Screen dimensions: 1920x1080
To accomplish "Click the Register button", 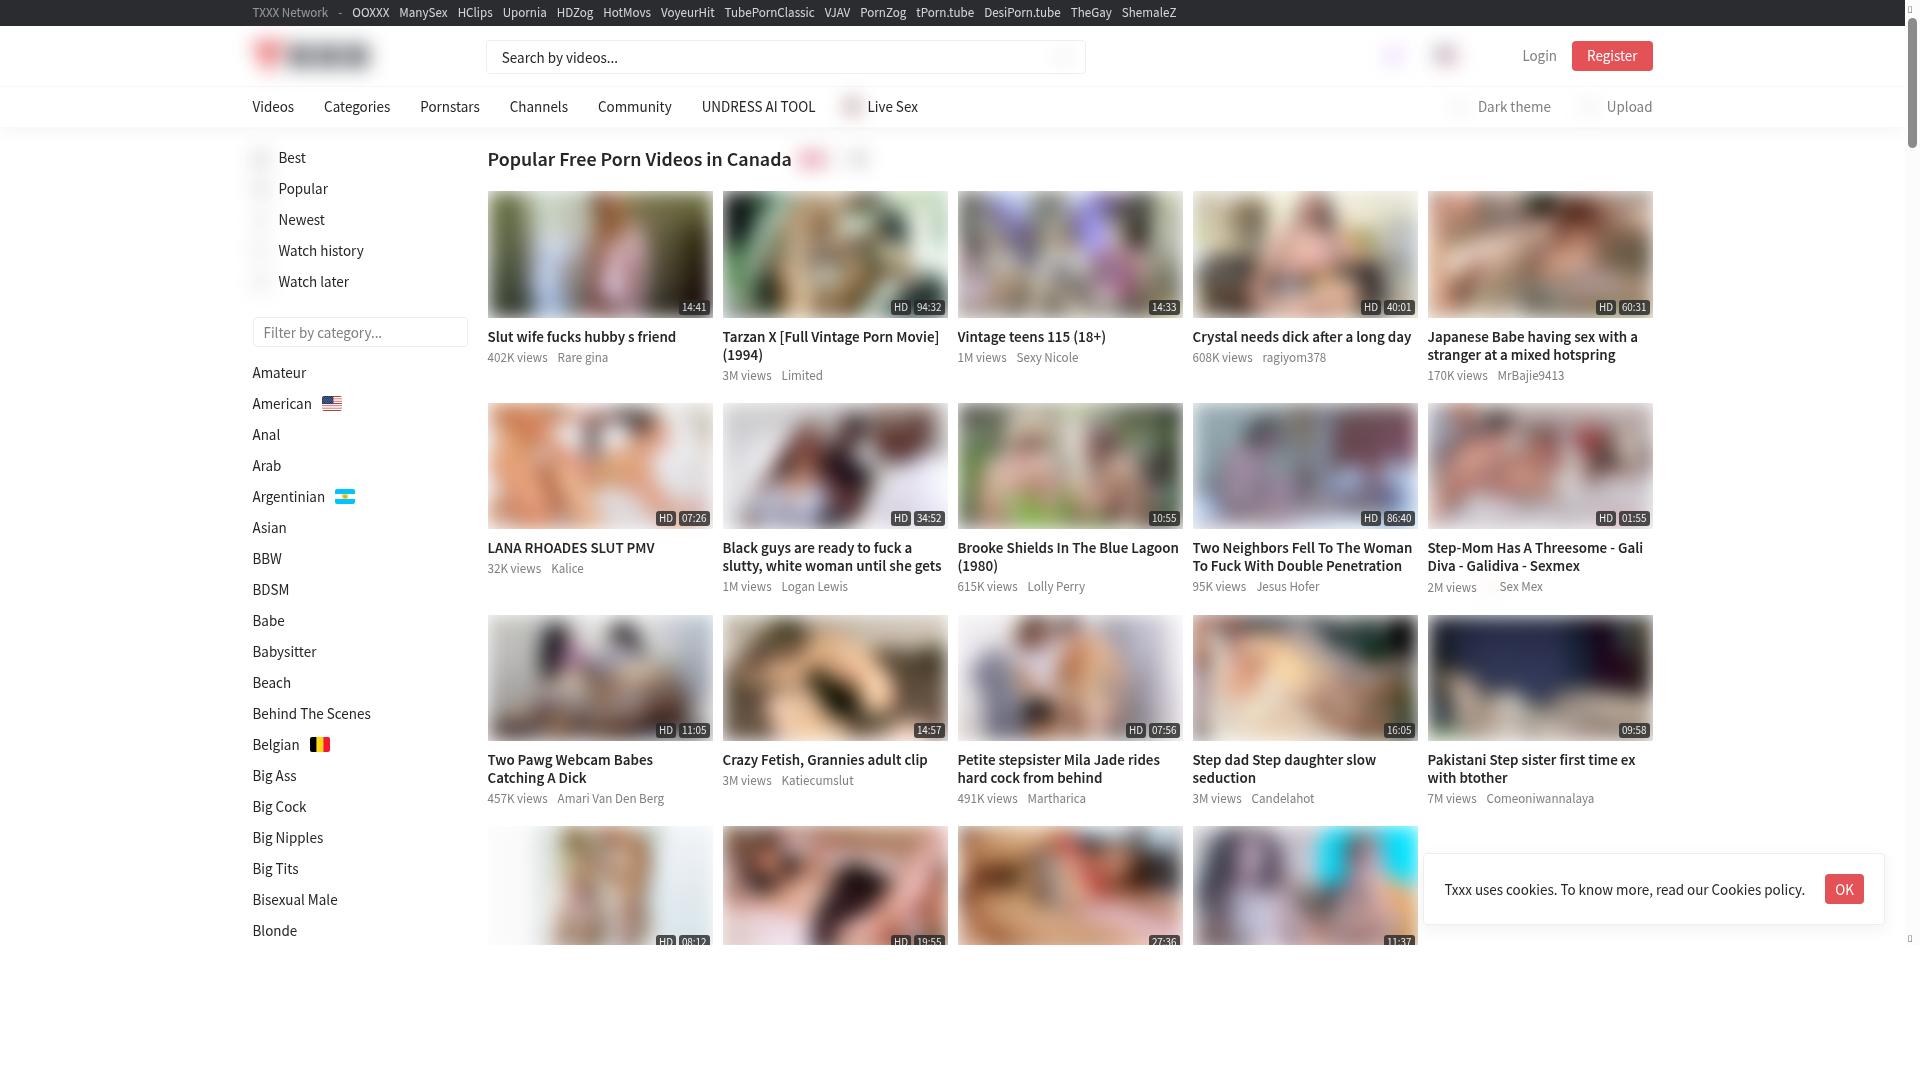I will [x=1612, y=56].
